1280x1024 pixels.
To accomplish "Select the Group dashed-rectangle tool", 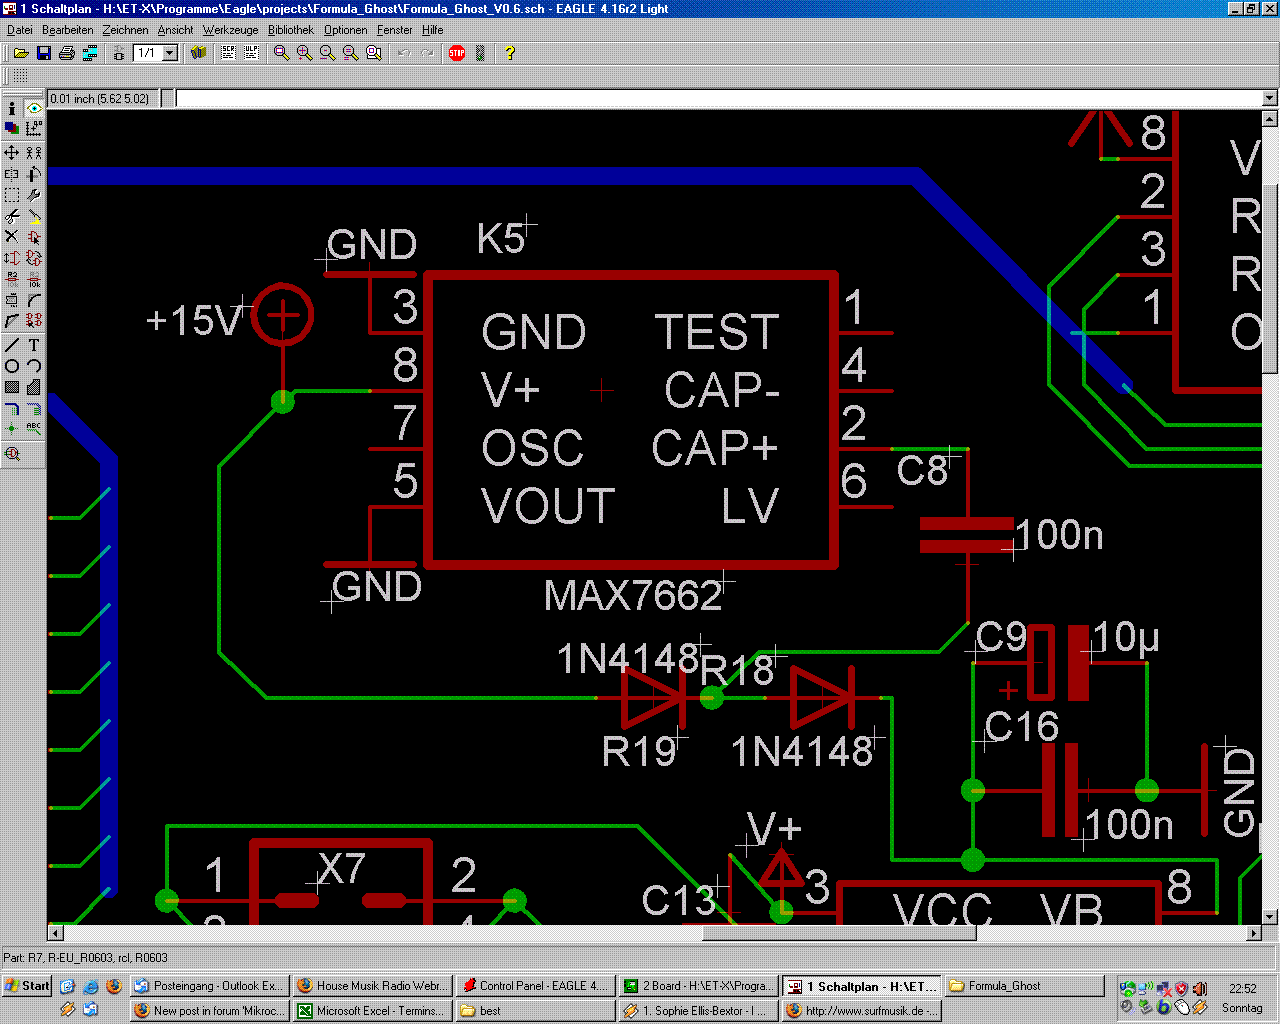I will click(12, 196).
